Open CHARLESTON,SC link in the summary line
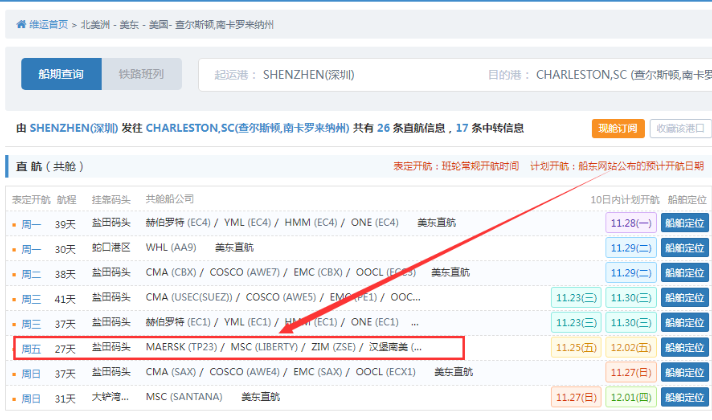This screenshot has height=420, width=712. [247, 128]
